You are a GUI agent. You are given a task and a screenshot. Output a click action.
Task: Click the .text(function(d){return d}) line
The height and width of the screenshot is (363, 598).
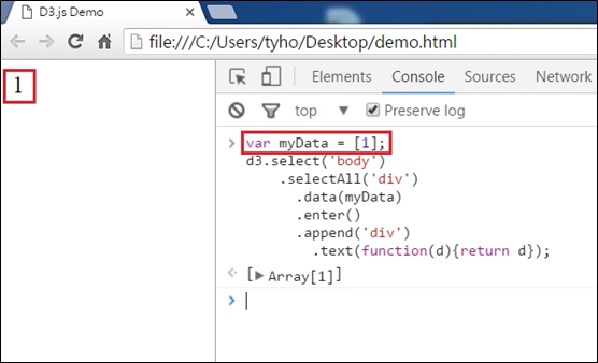431,251
